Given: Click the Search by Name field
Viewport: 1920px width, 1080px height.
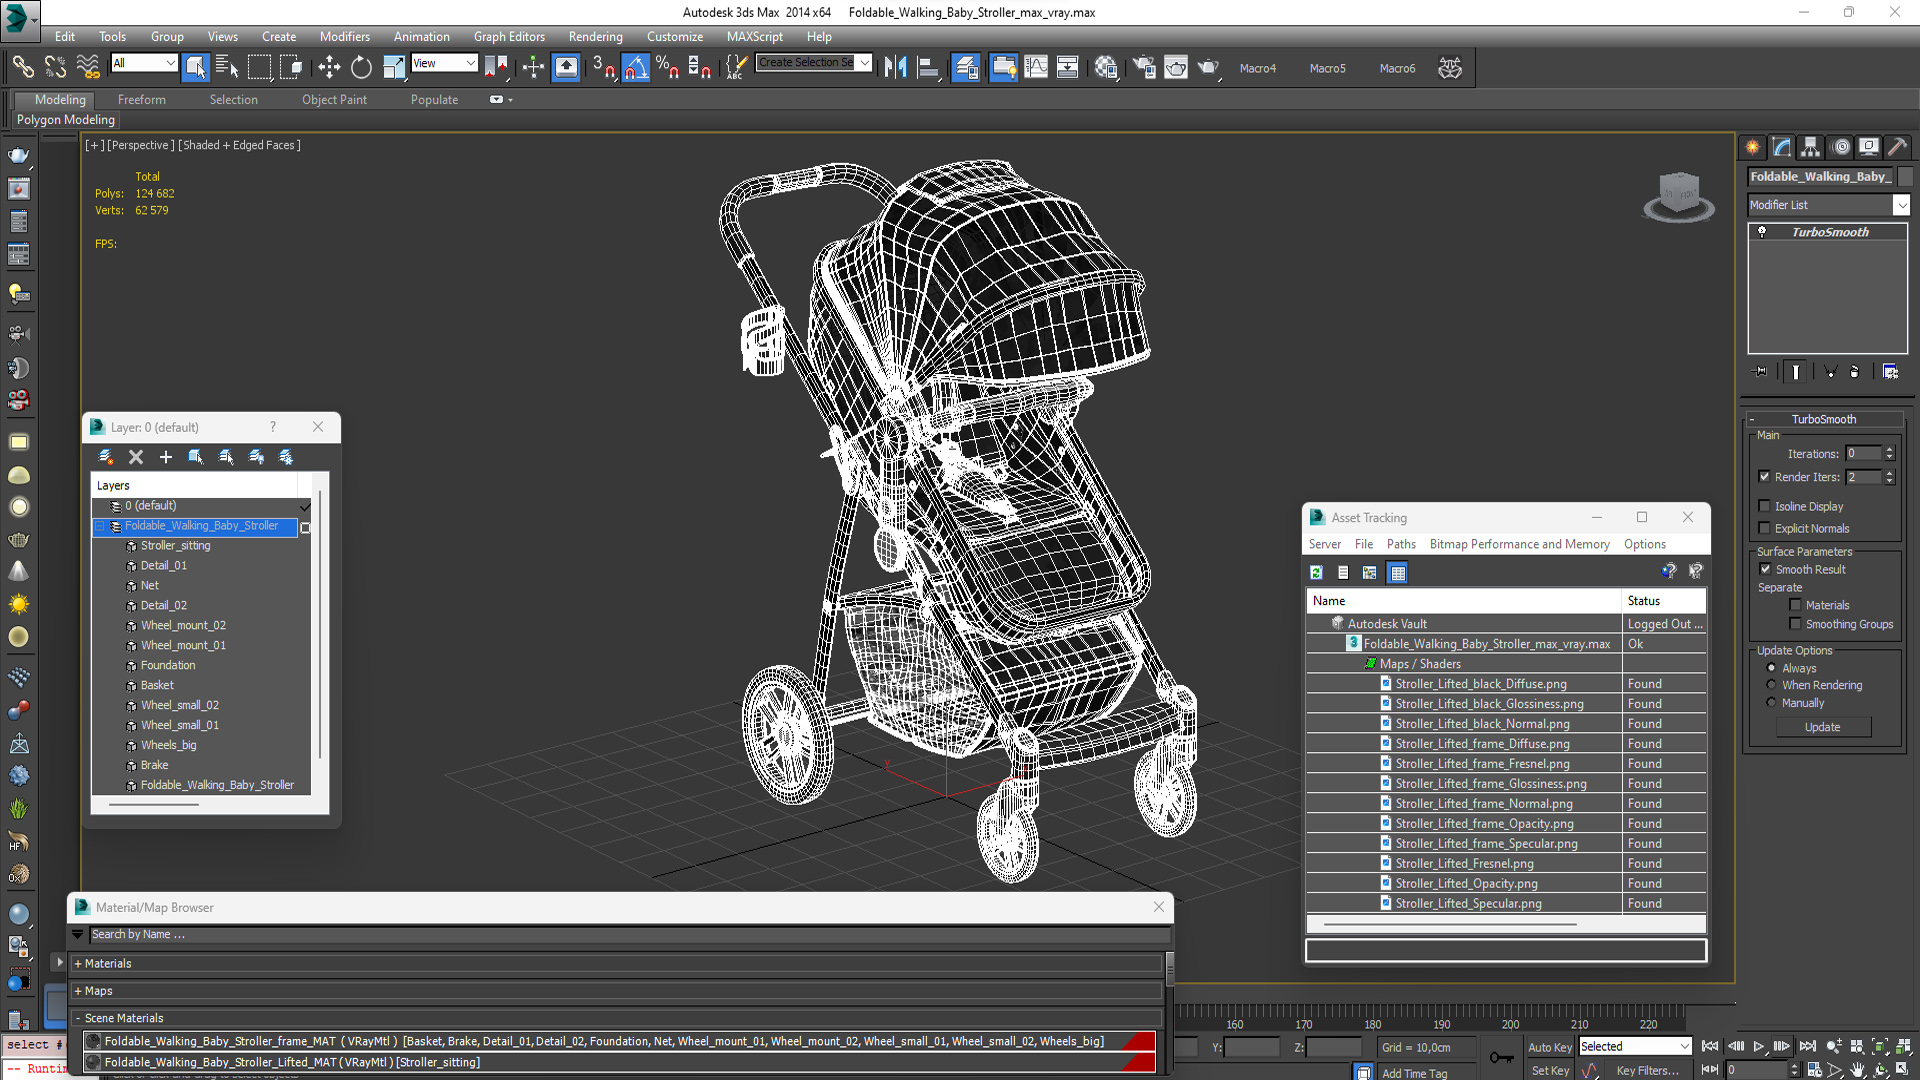Looking at the screenshot, I should point(628,935).
